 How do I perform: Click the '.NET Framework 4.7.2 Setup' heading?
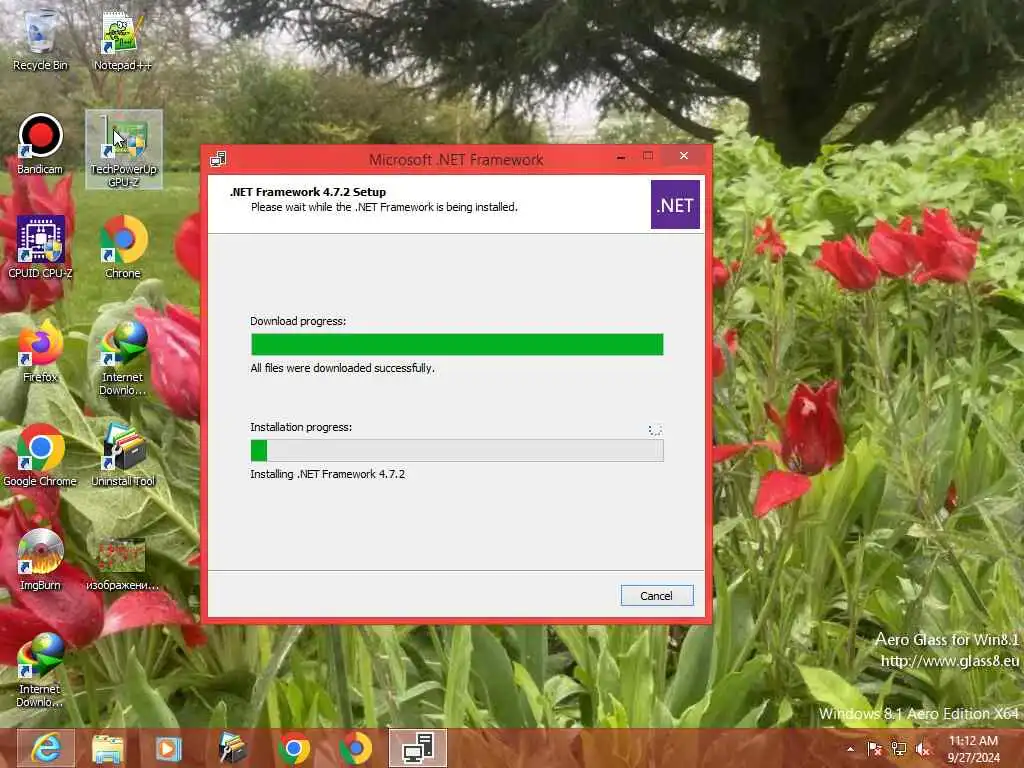(x=308, y=192)
